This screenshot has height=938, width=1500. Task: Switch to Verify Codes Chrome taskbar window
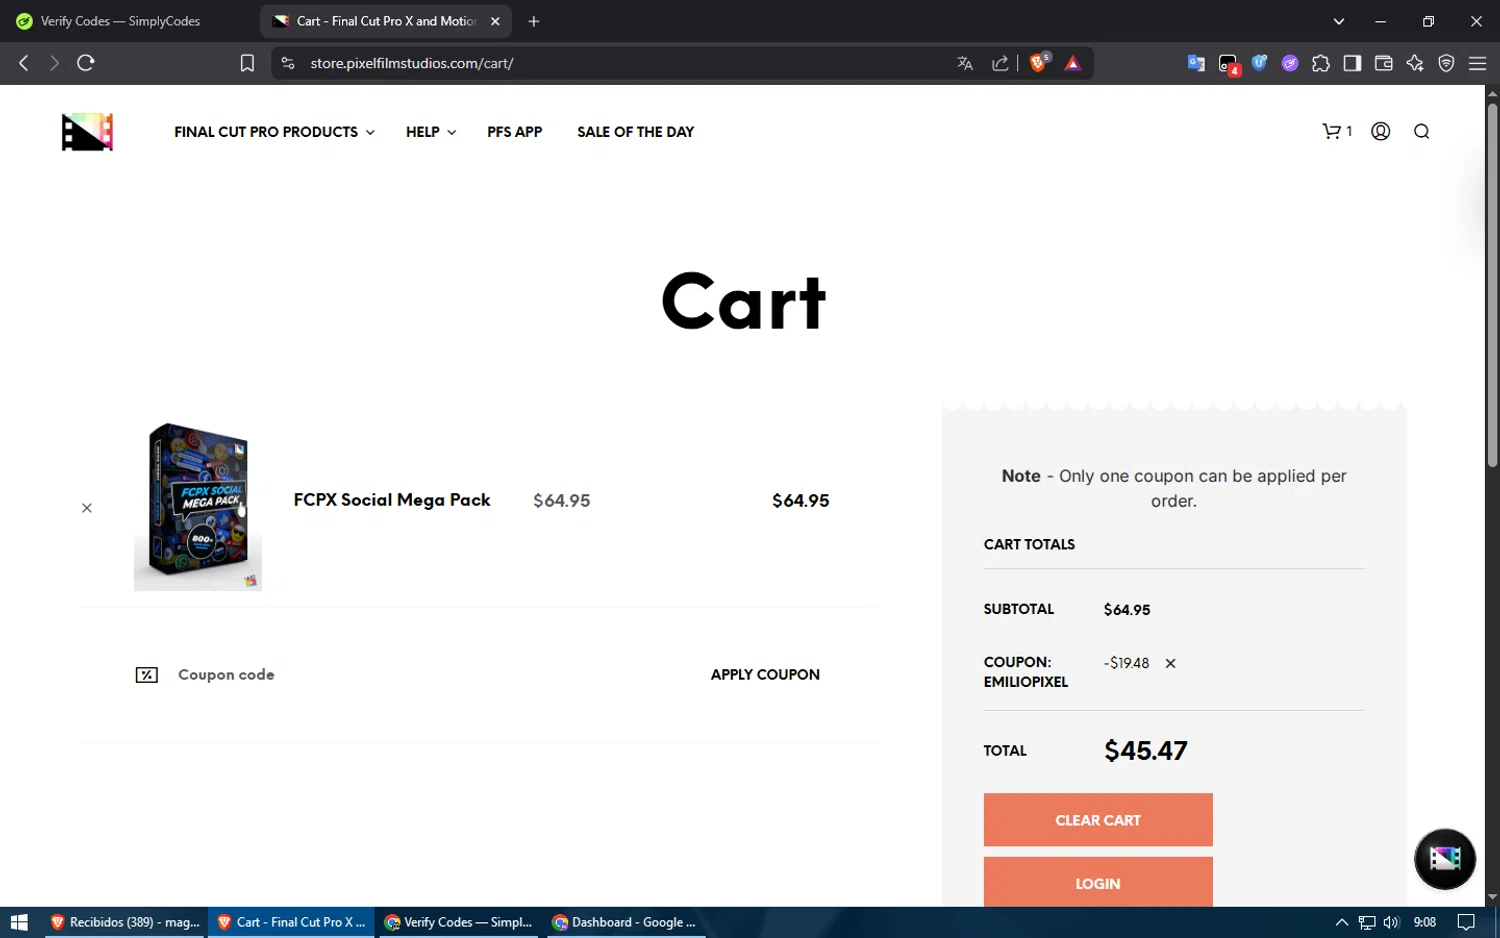pos(459,922)
